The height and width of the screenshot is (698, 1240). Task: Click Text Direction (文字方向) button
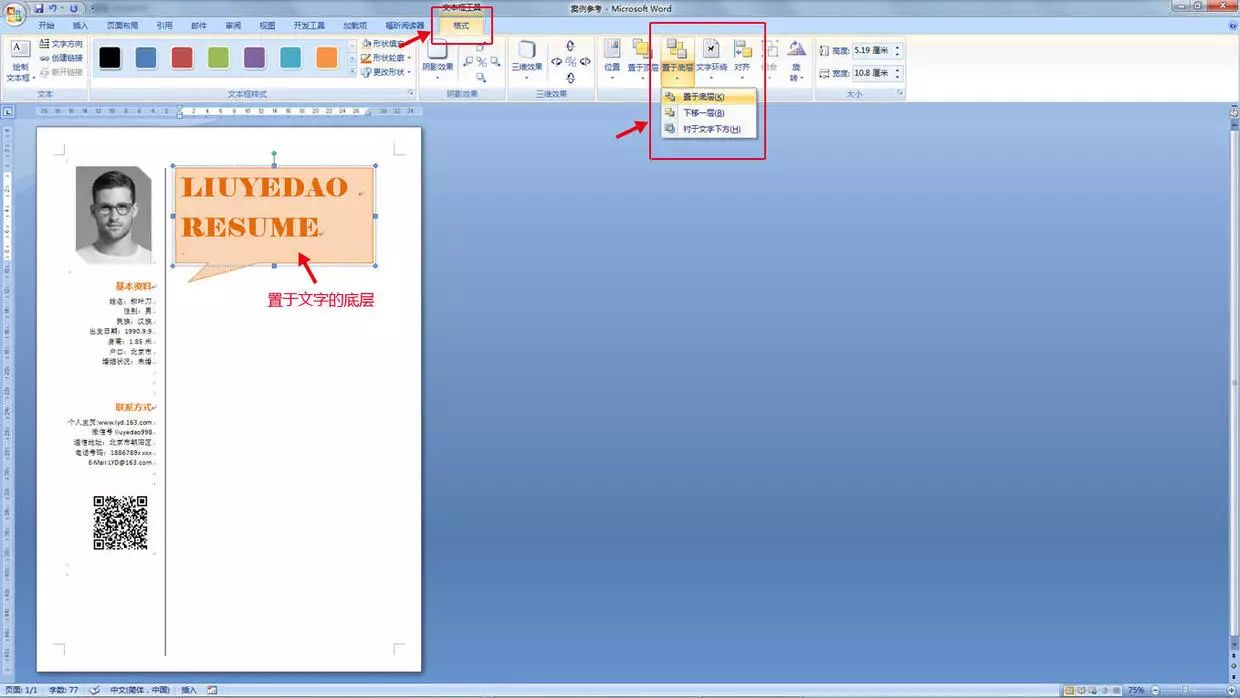tap(60, 44)
